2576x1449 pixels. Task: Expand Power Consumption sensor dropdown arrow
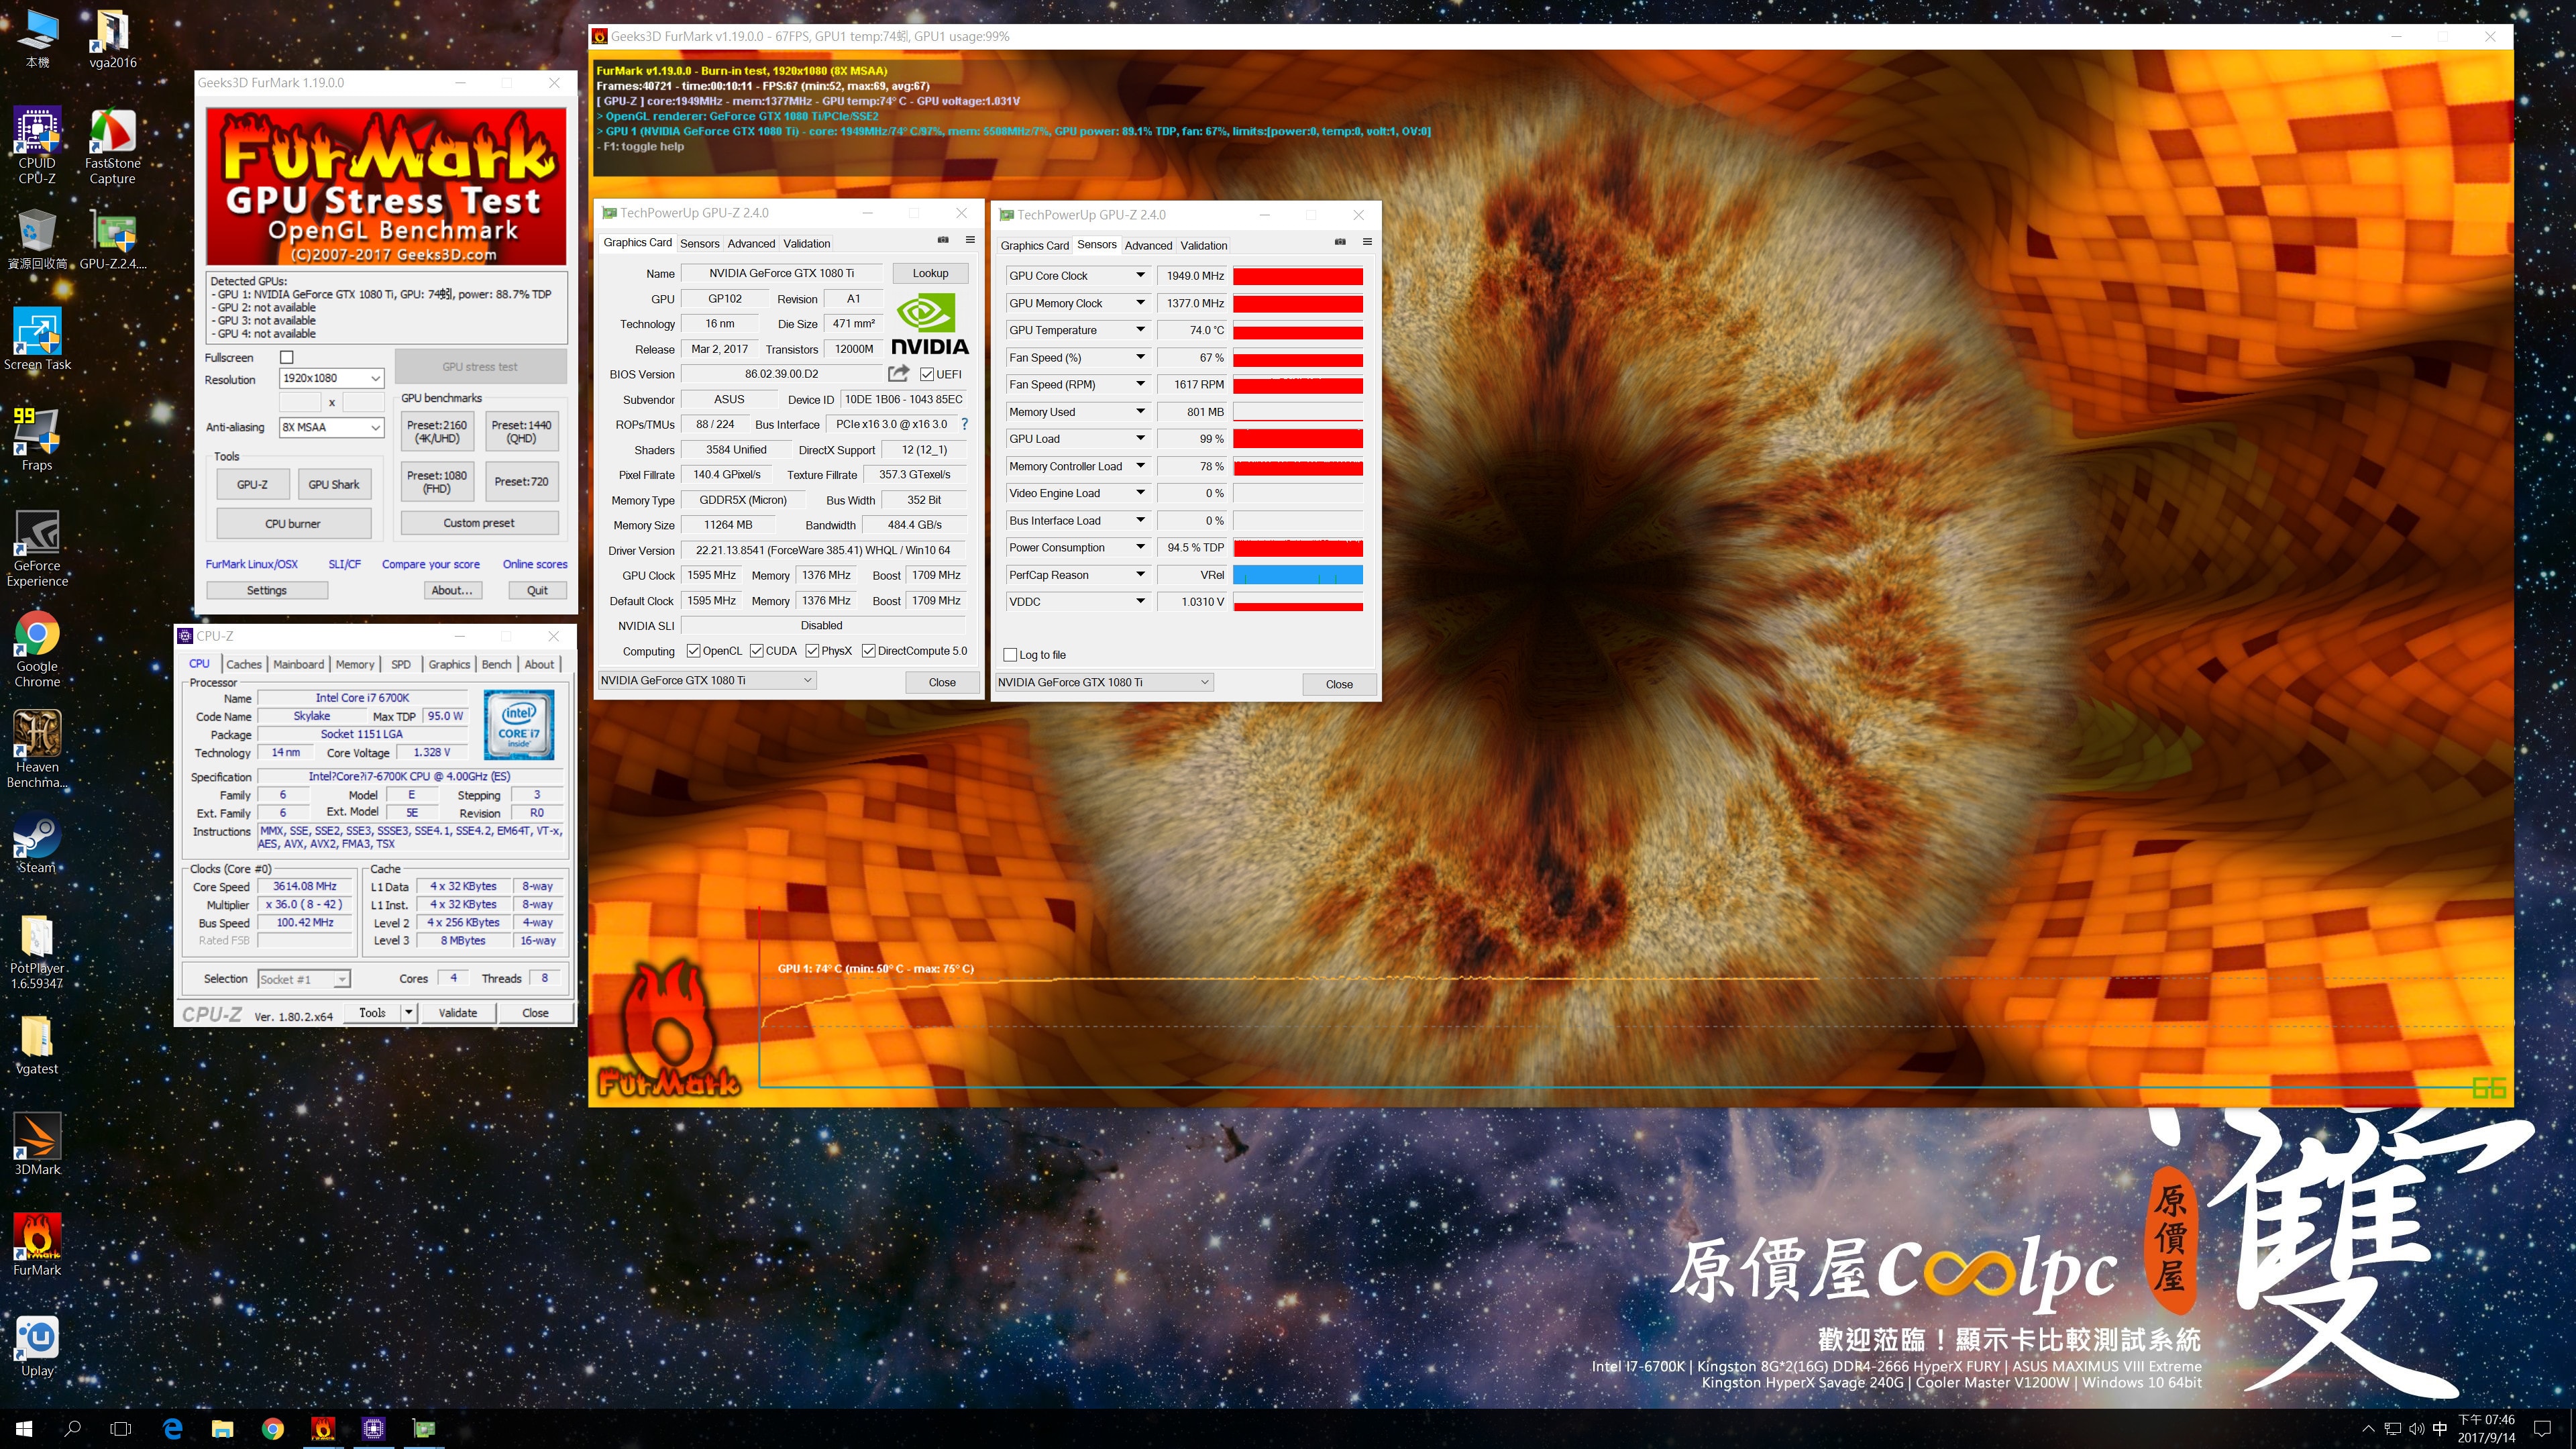1139,547
